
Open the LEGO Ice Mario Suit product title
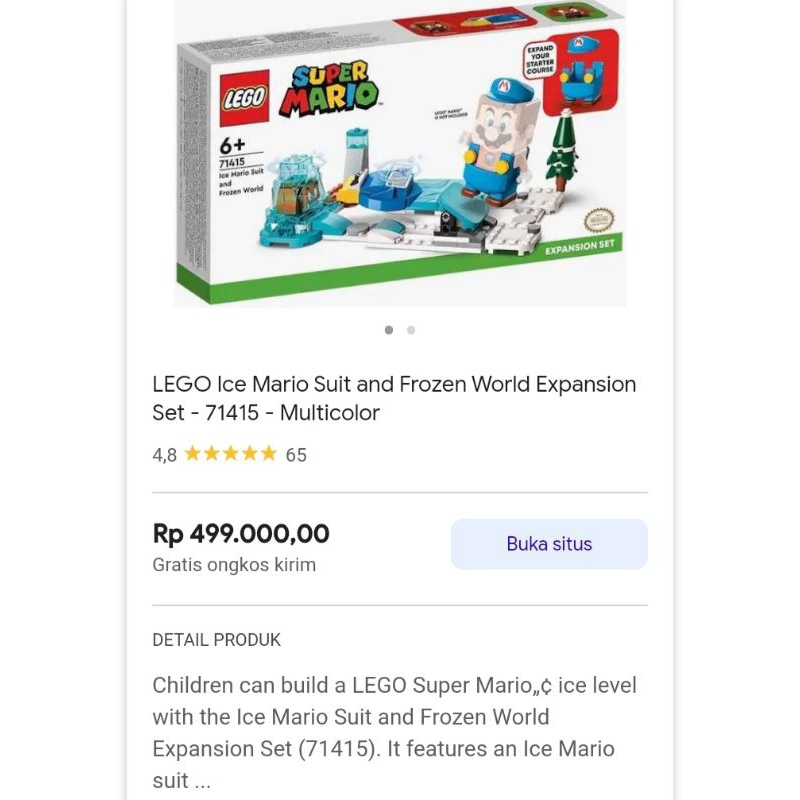[x=394, y=398]
